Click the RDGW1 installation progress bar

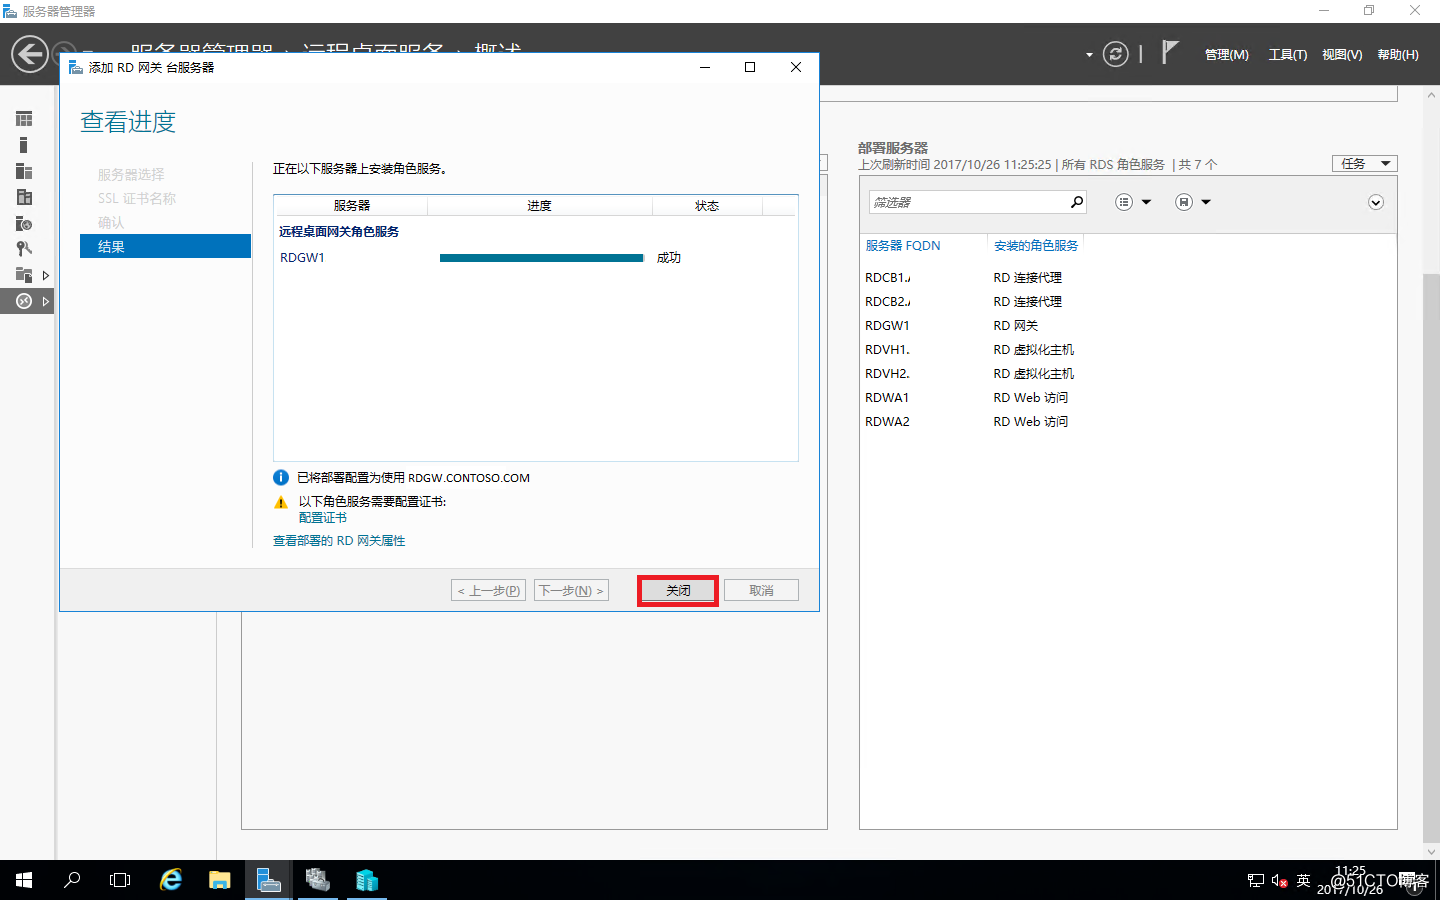pos(541,258)
